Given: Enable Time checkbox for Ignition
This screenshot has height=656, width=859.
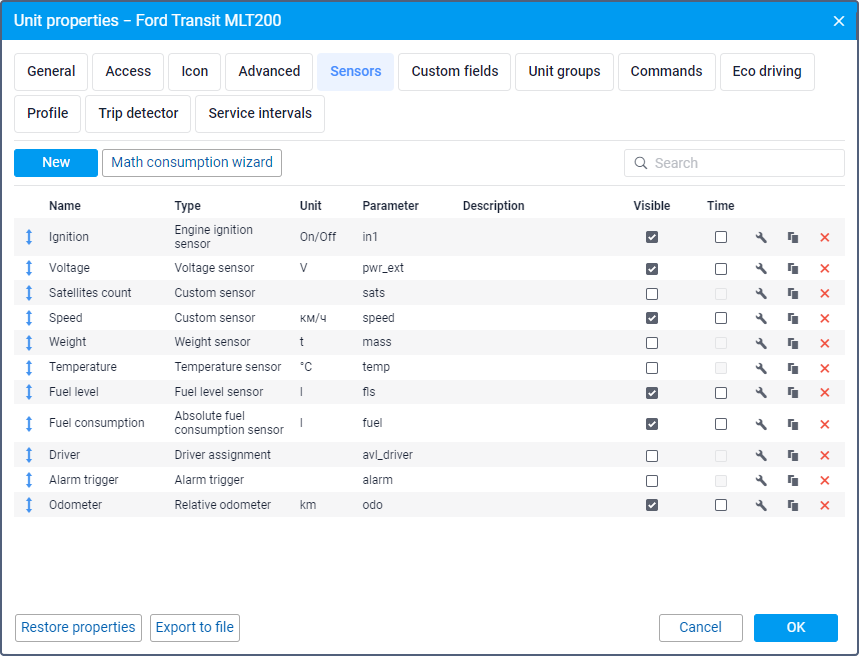Looking at the screenshot, I should tap(721, 237).
